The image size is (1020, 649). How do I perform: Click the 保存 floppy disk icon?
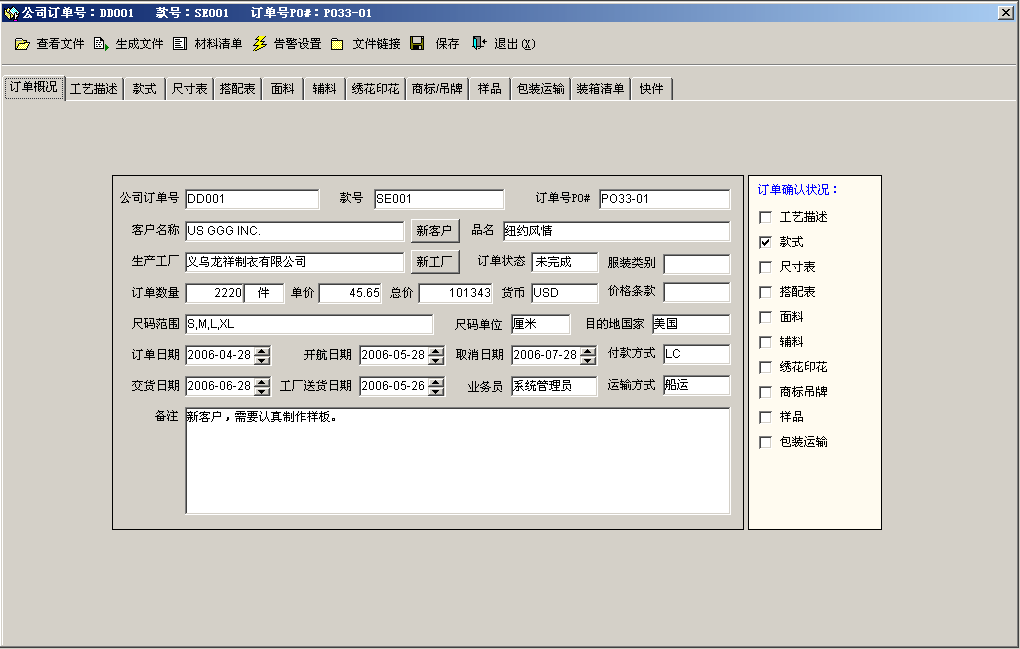(417, 43)
